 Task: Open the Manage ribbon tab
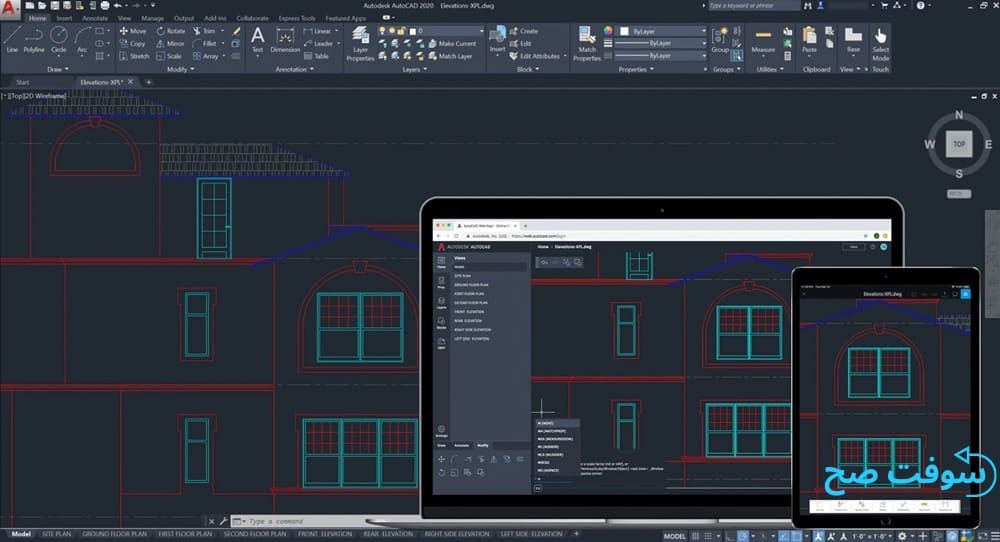(x=152, y=18)
